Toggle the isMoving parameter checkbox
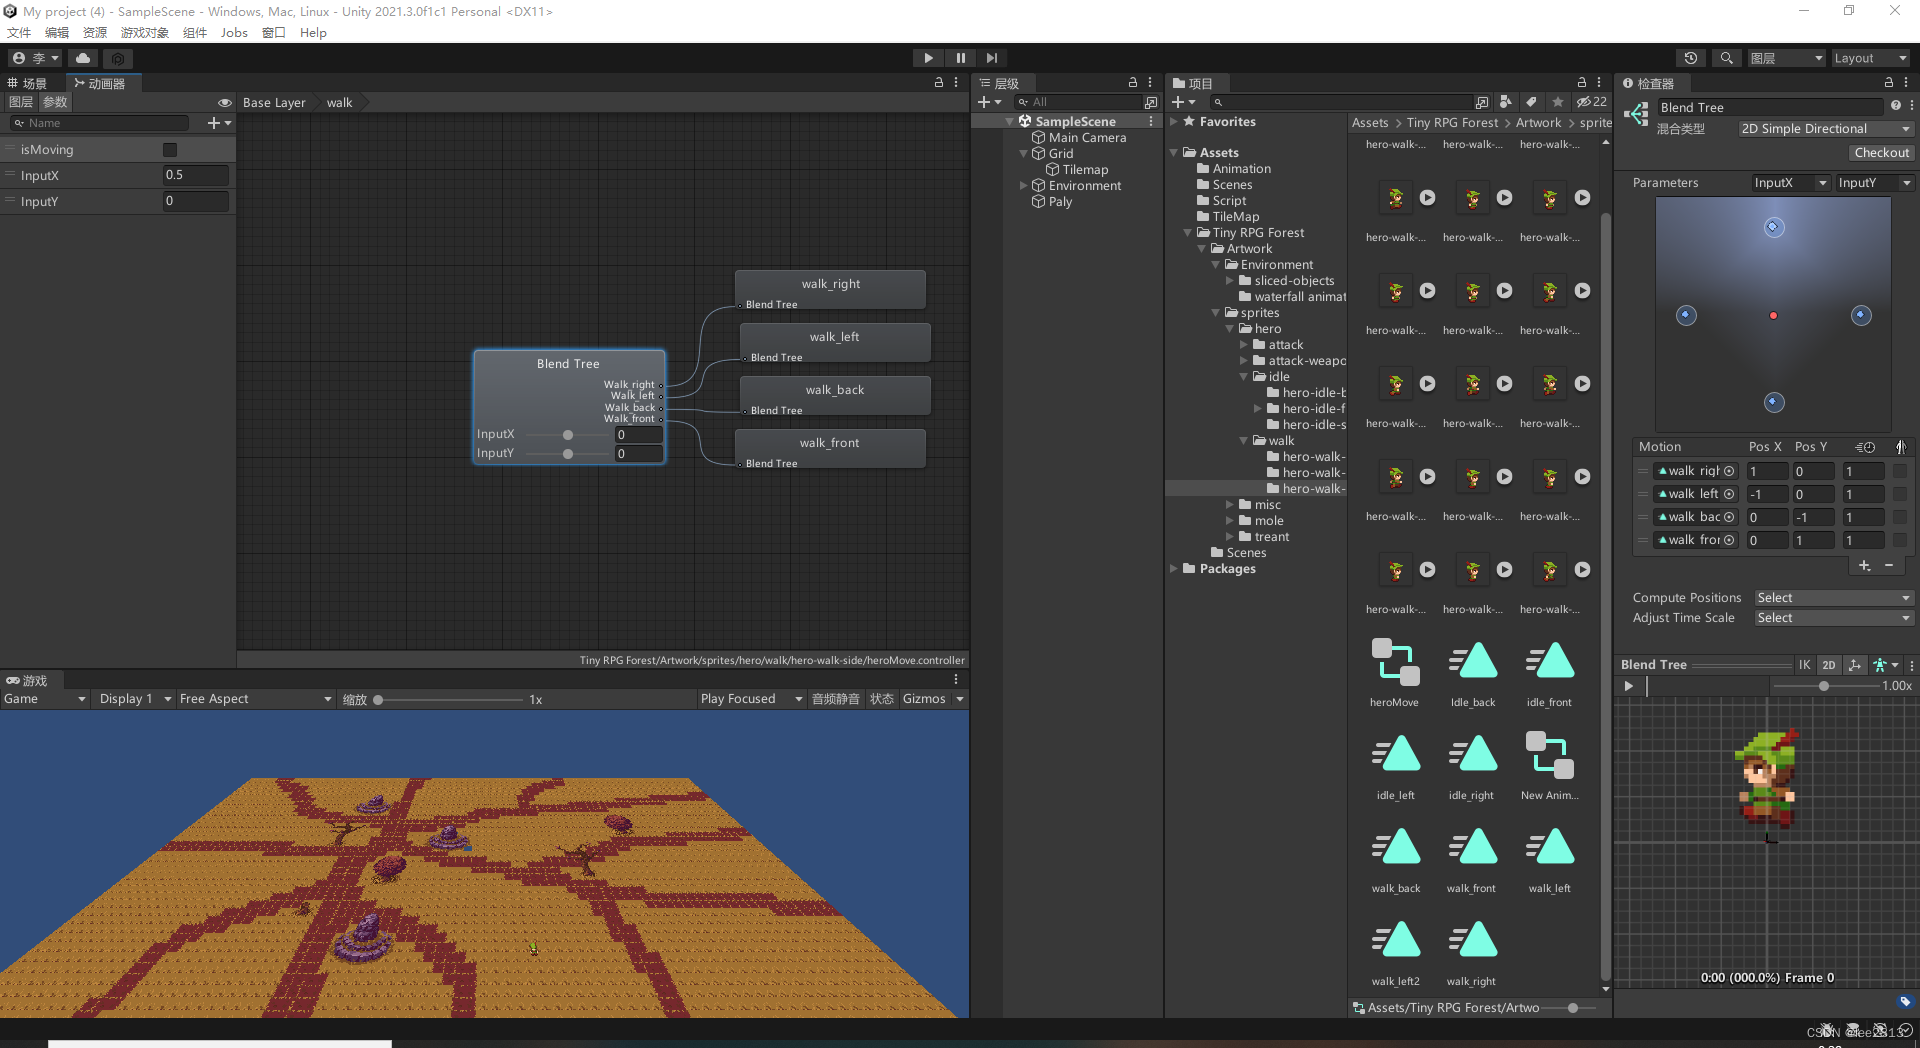The width and height of the screenshot is (1920, 1048). [x=170, y=149]
